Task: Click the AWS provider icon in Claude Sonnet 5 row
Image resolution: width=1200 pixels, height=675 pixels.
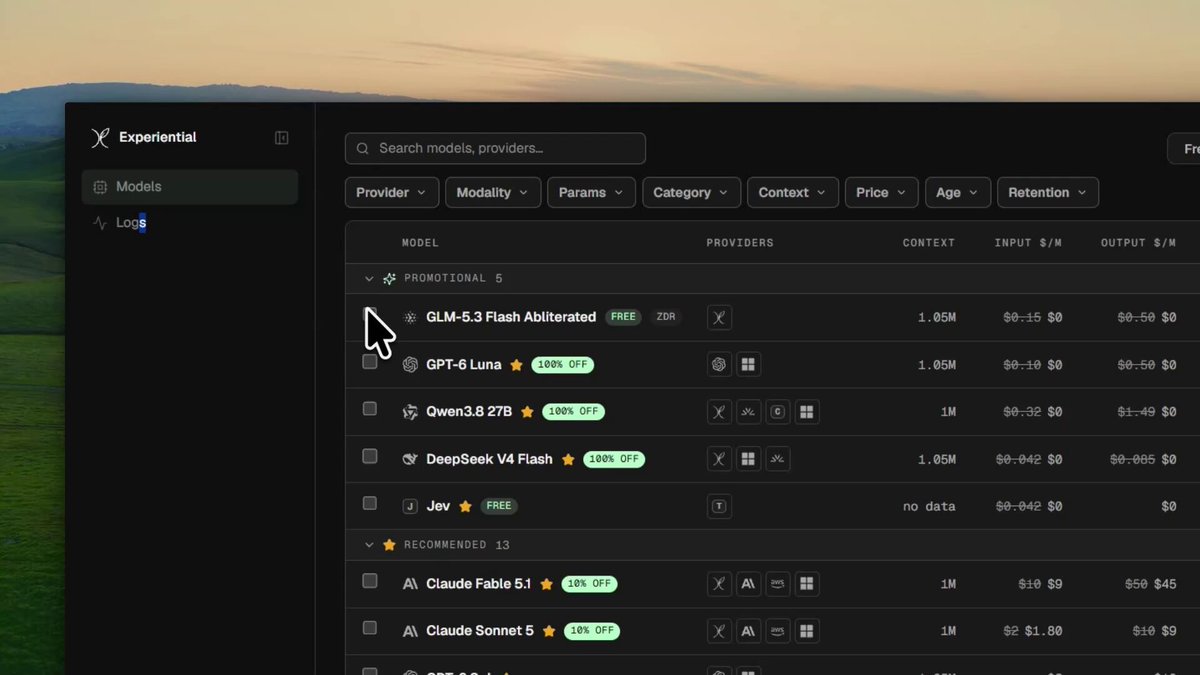Action: coord(778,631)
